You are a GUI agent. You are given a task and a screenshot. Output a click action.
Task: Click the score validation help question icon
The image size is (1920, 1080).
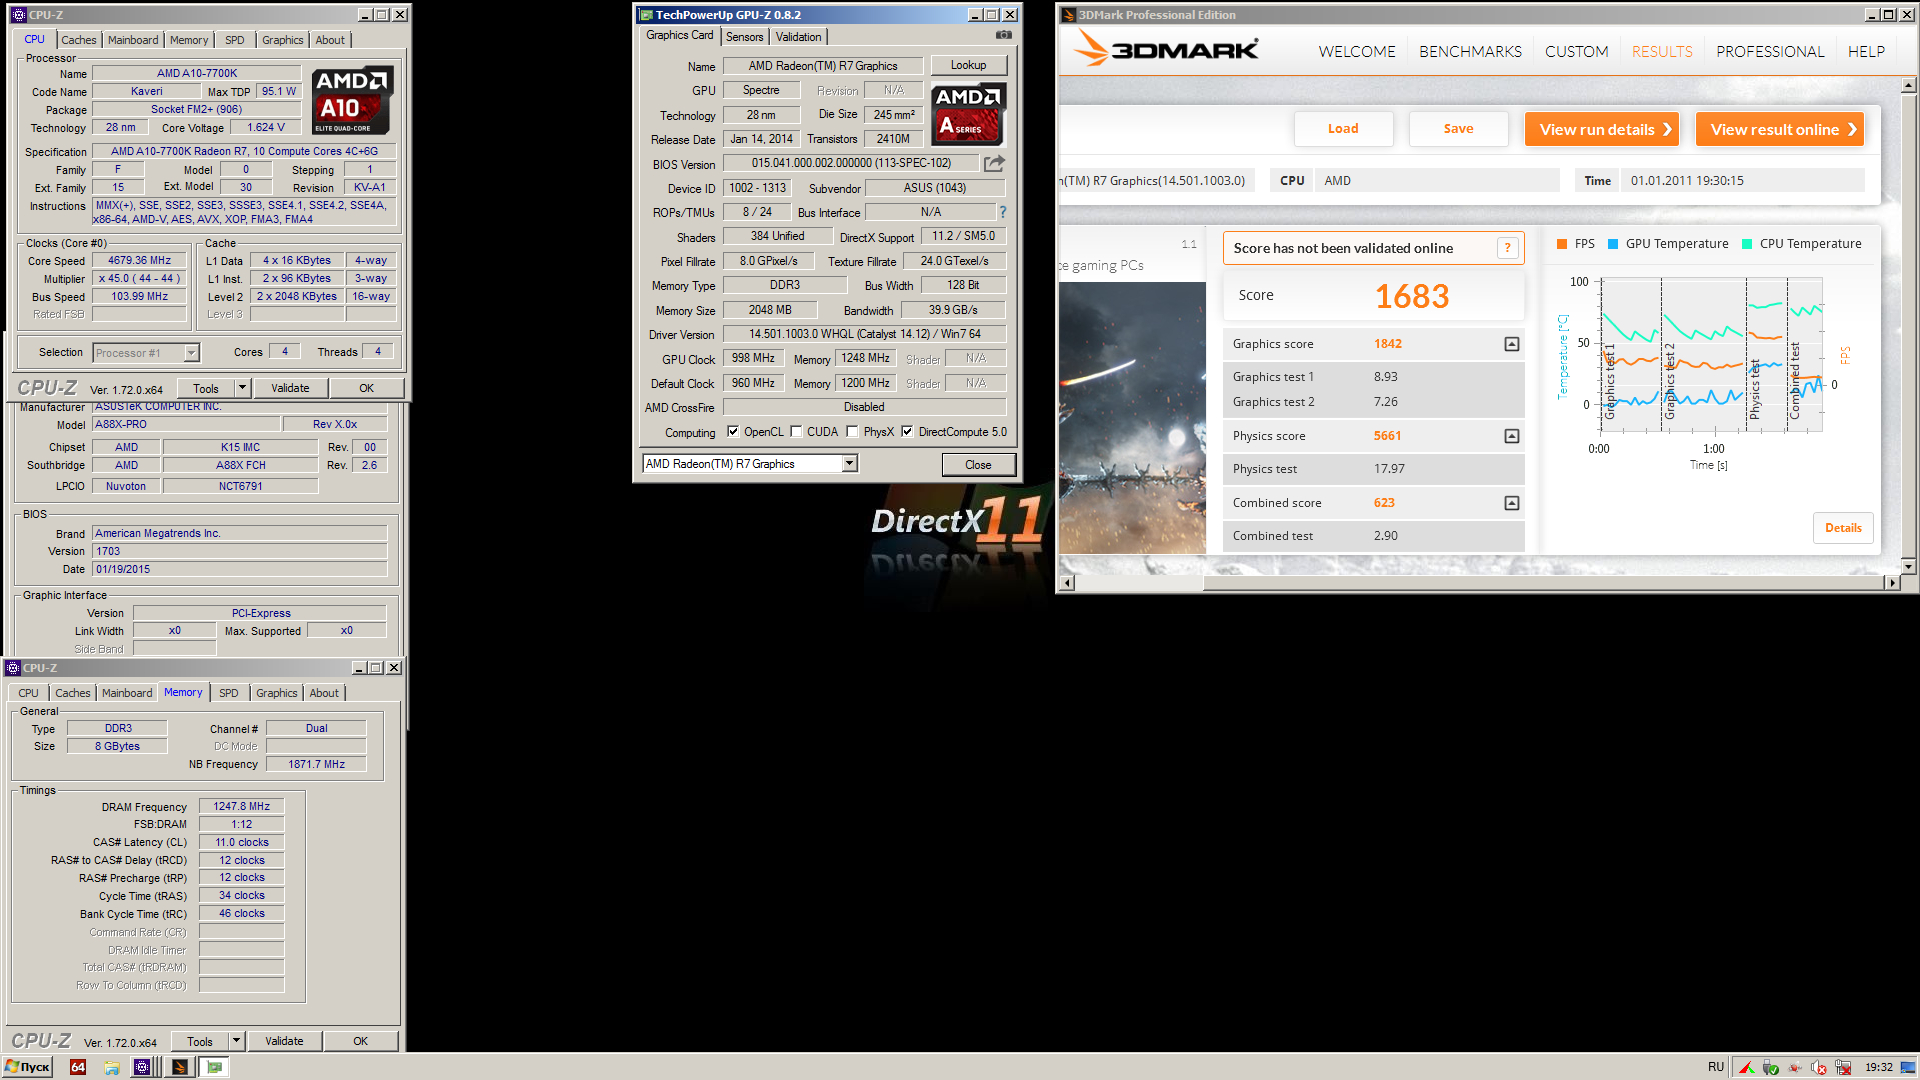click(x=1507, y=248)
